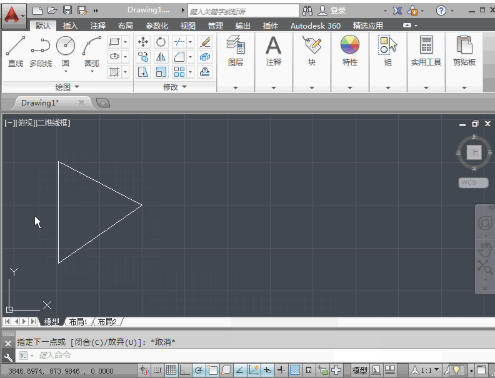Viewport: 495px width, 378px height.
Task: Open the dropdown arrow beside Array tool
Action: click(190, 72)
